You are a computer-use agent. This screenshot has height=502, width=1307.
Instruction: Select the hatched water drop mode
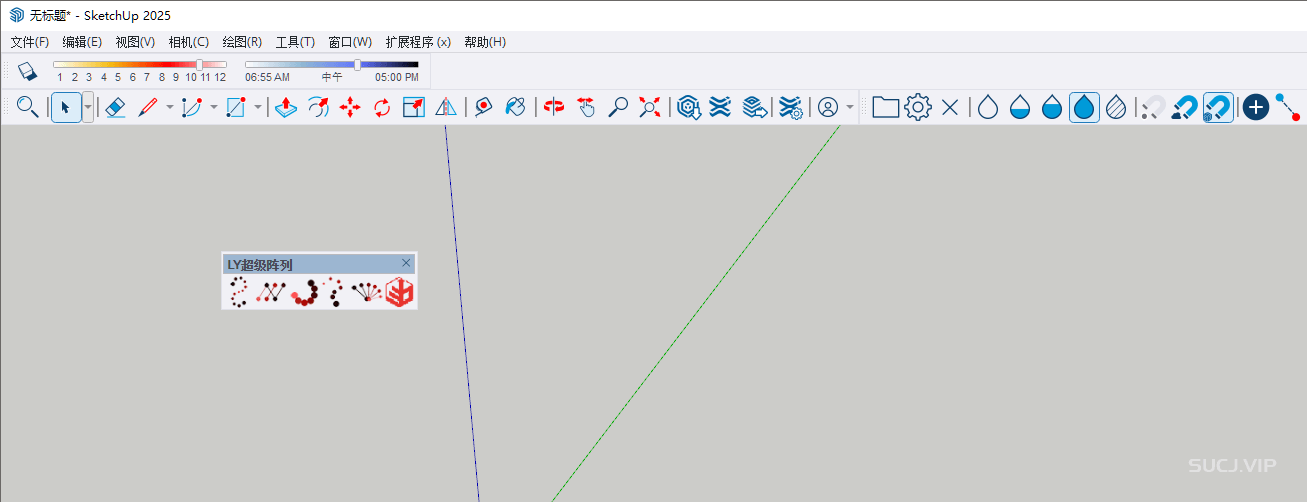pos(1117,107)
